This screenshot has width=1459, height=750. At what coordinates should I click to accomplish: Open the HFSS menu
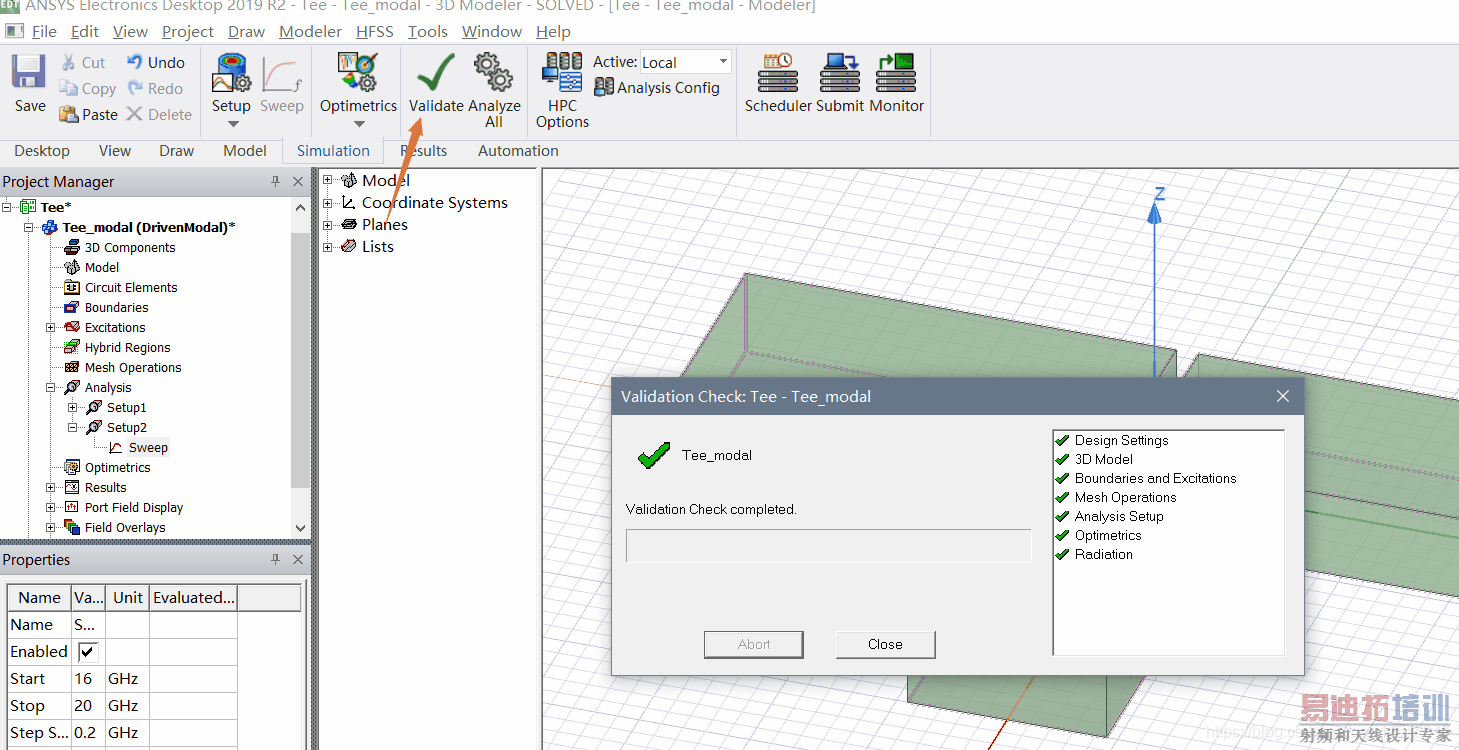click(375, 32)
